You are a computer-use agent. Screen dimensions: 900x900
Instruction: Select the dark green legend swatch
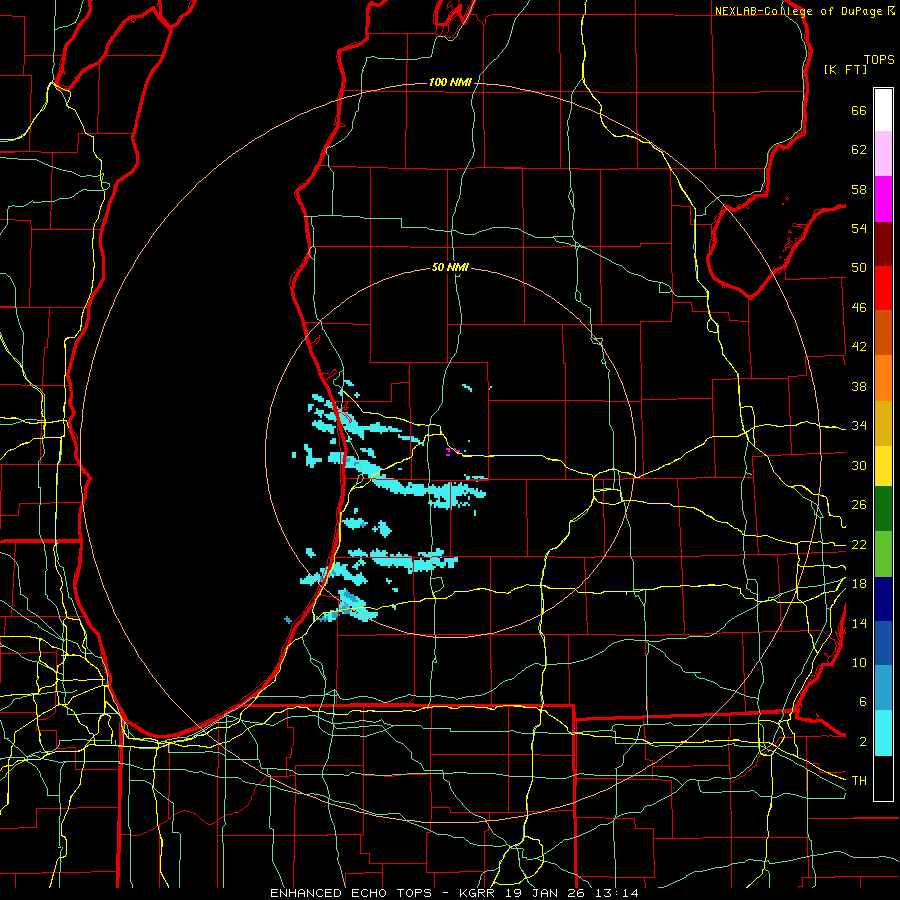pyautogui.click(x=883, y=509)
